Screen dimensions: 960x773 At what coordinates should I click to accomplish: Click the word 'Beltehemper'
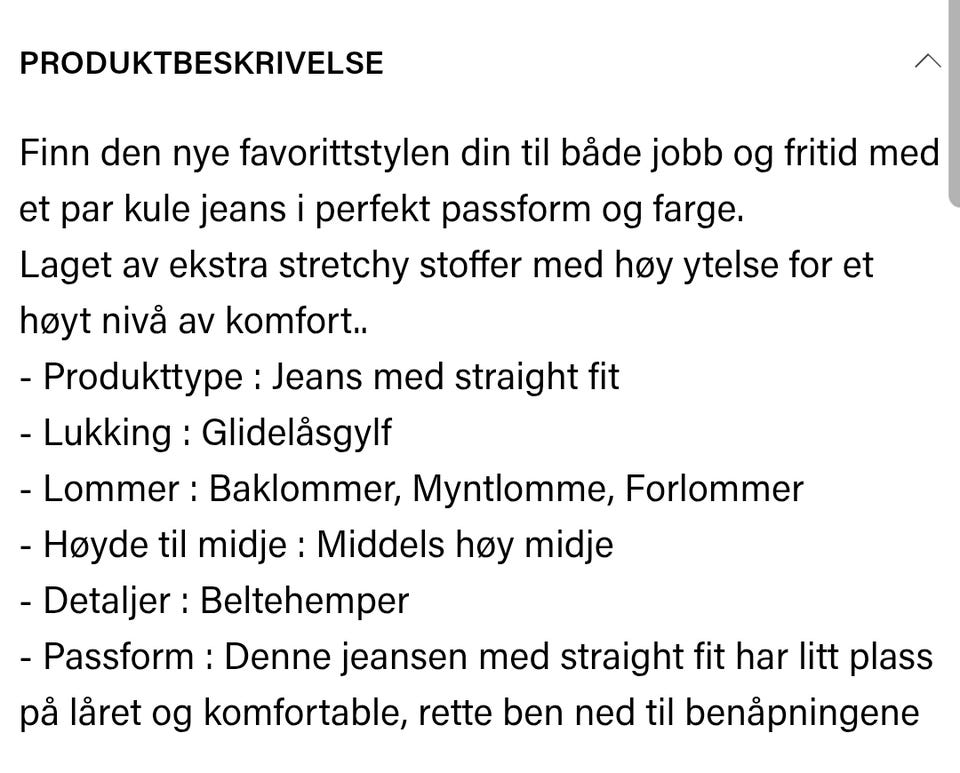pyautogui.click(x=304, y=602)
